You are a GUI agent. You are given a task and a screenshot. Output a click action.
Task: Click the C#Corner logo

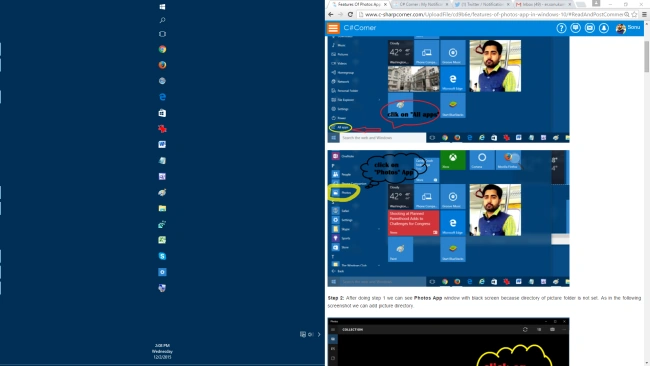(360, 28)
